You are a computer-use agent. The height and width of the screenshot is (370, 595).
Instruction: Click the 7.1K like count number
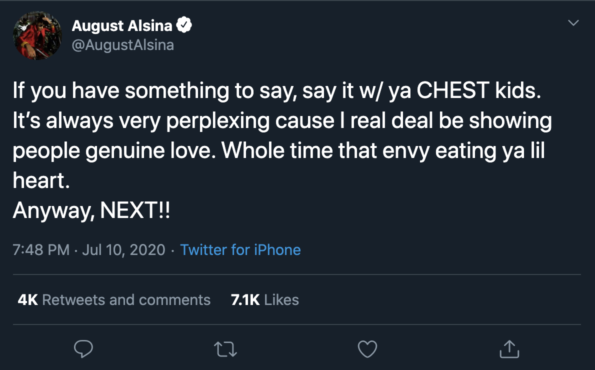(245, 300)
